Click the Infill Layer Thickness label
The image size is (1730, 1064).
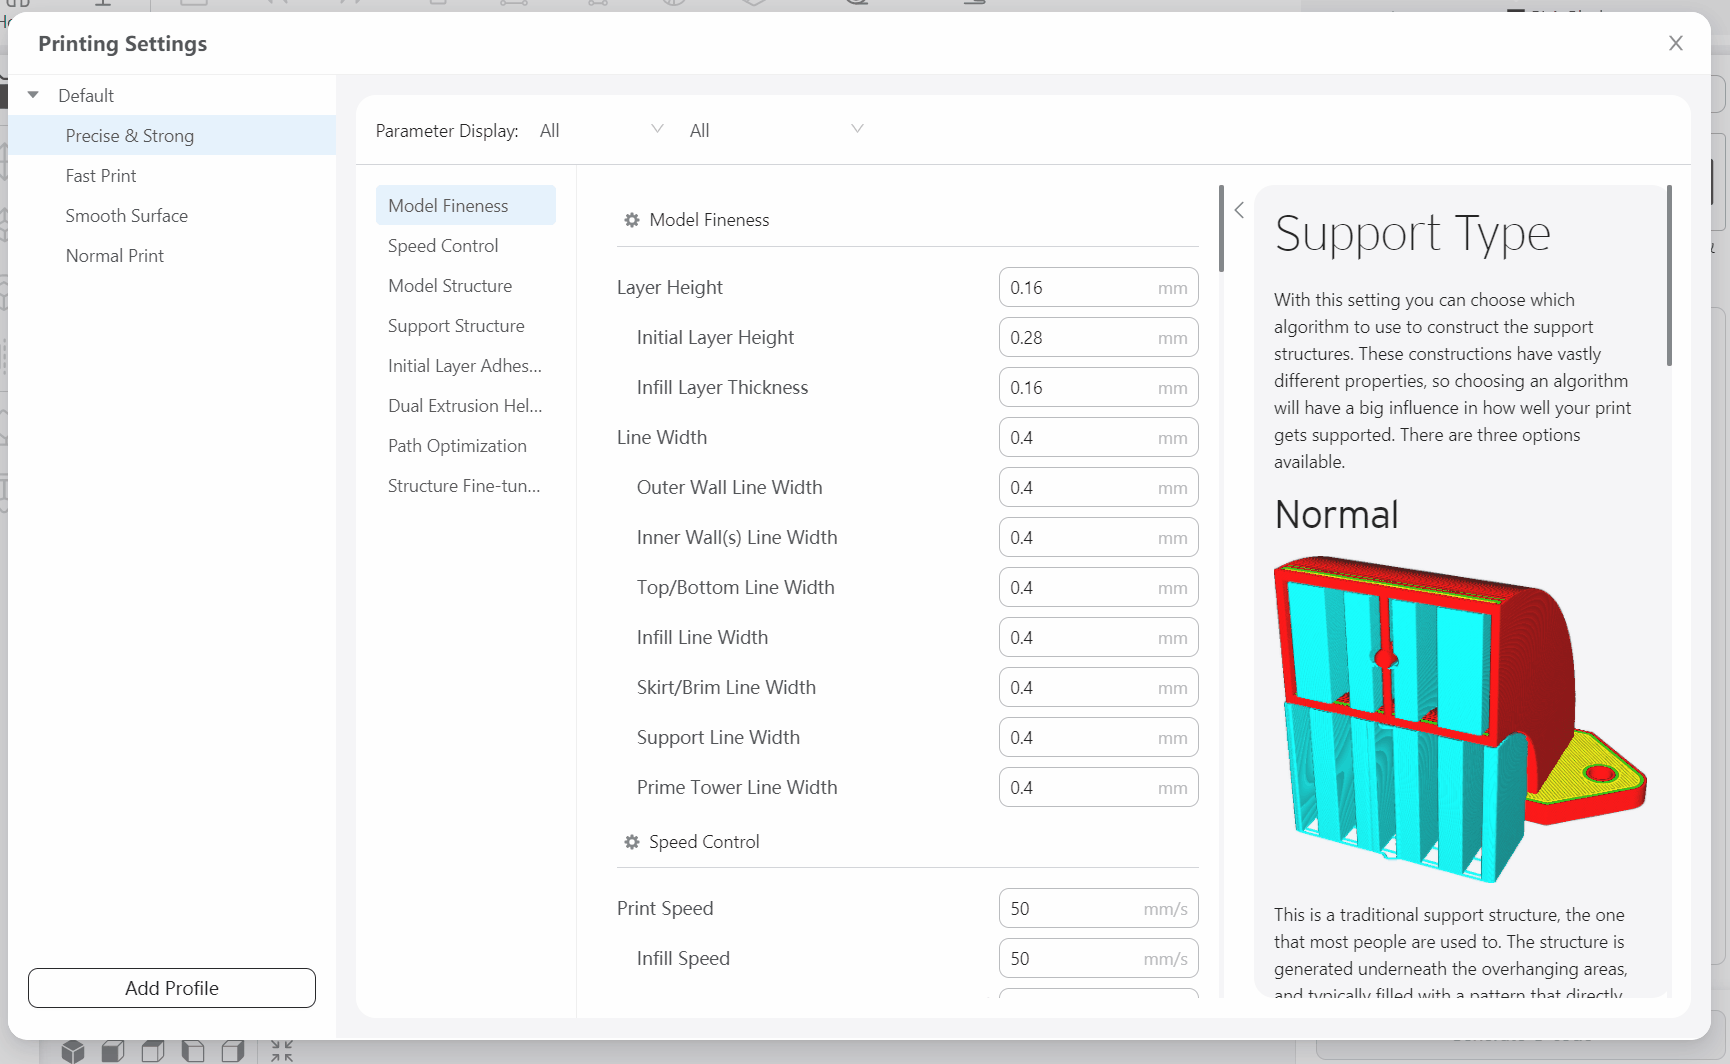click(722, 387)
